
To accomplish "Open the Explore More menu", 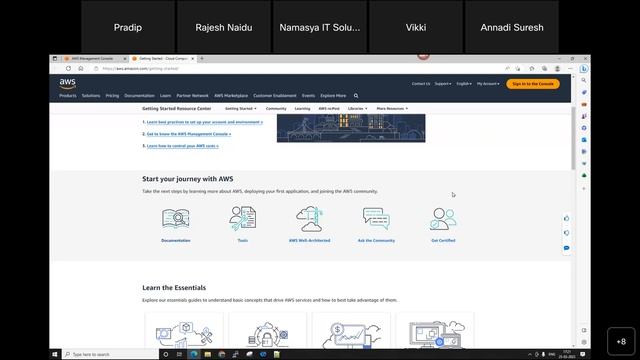I will 333,96.
